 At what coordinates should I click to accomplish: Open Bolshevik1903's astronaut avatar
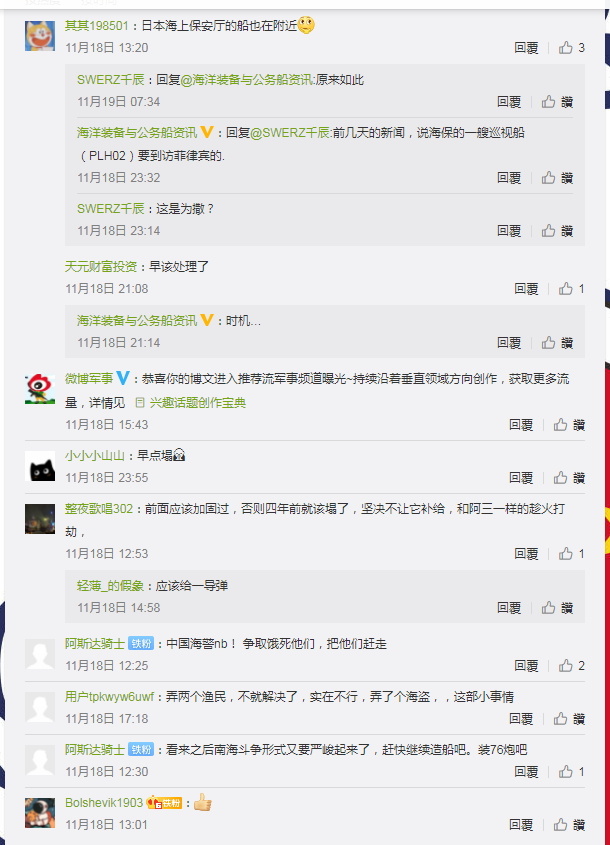[x=40, y=813]
